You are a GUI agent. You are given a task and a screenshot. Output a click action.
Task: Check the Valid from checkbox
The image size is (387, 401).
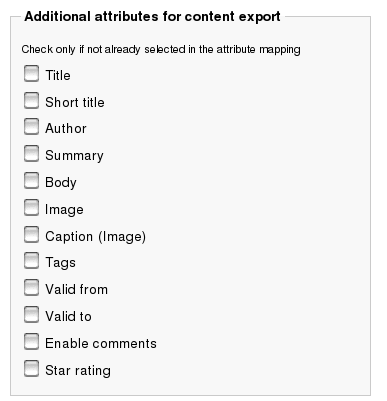click(31, 288)
